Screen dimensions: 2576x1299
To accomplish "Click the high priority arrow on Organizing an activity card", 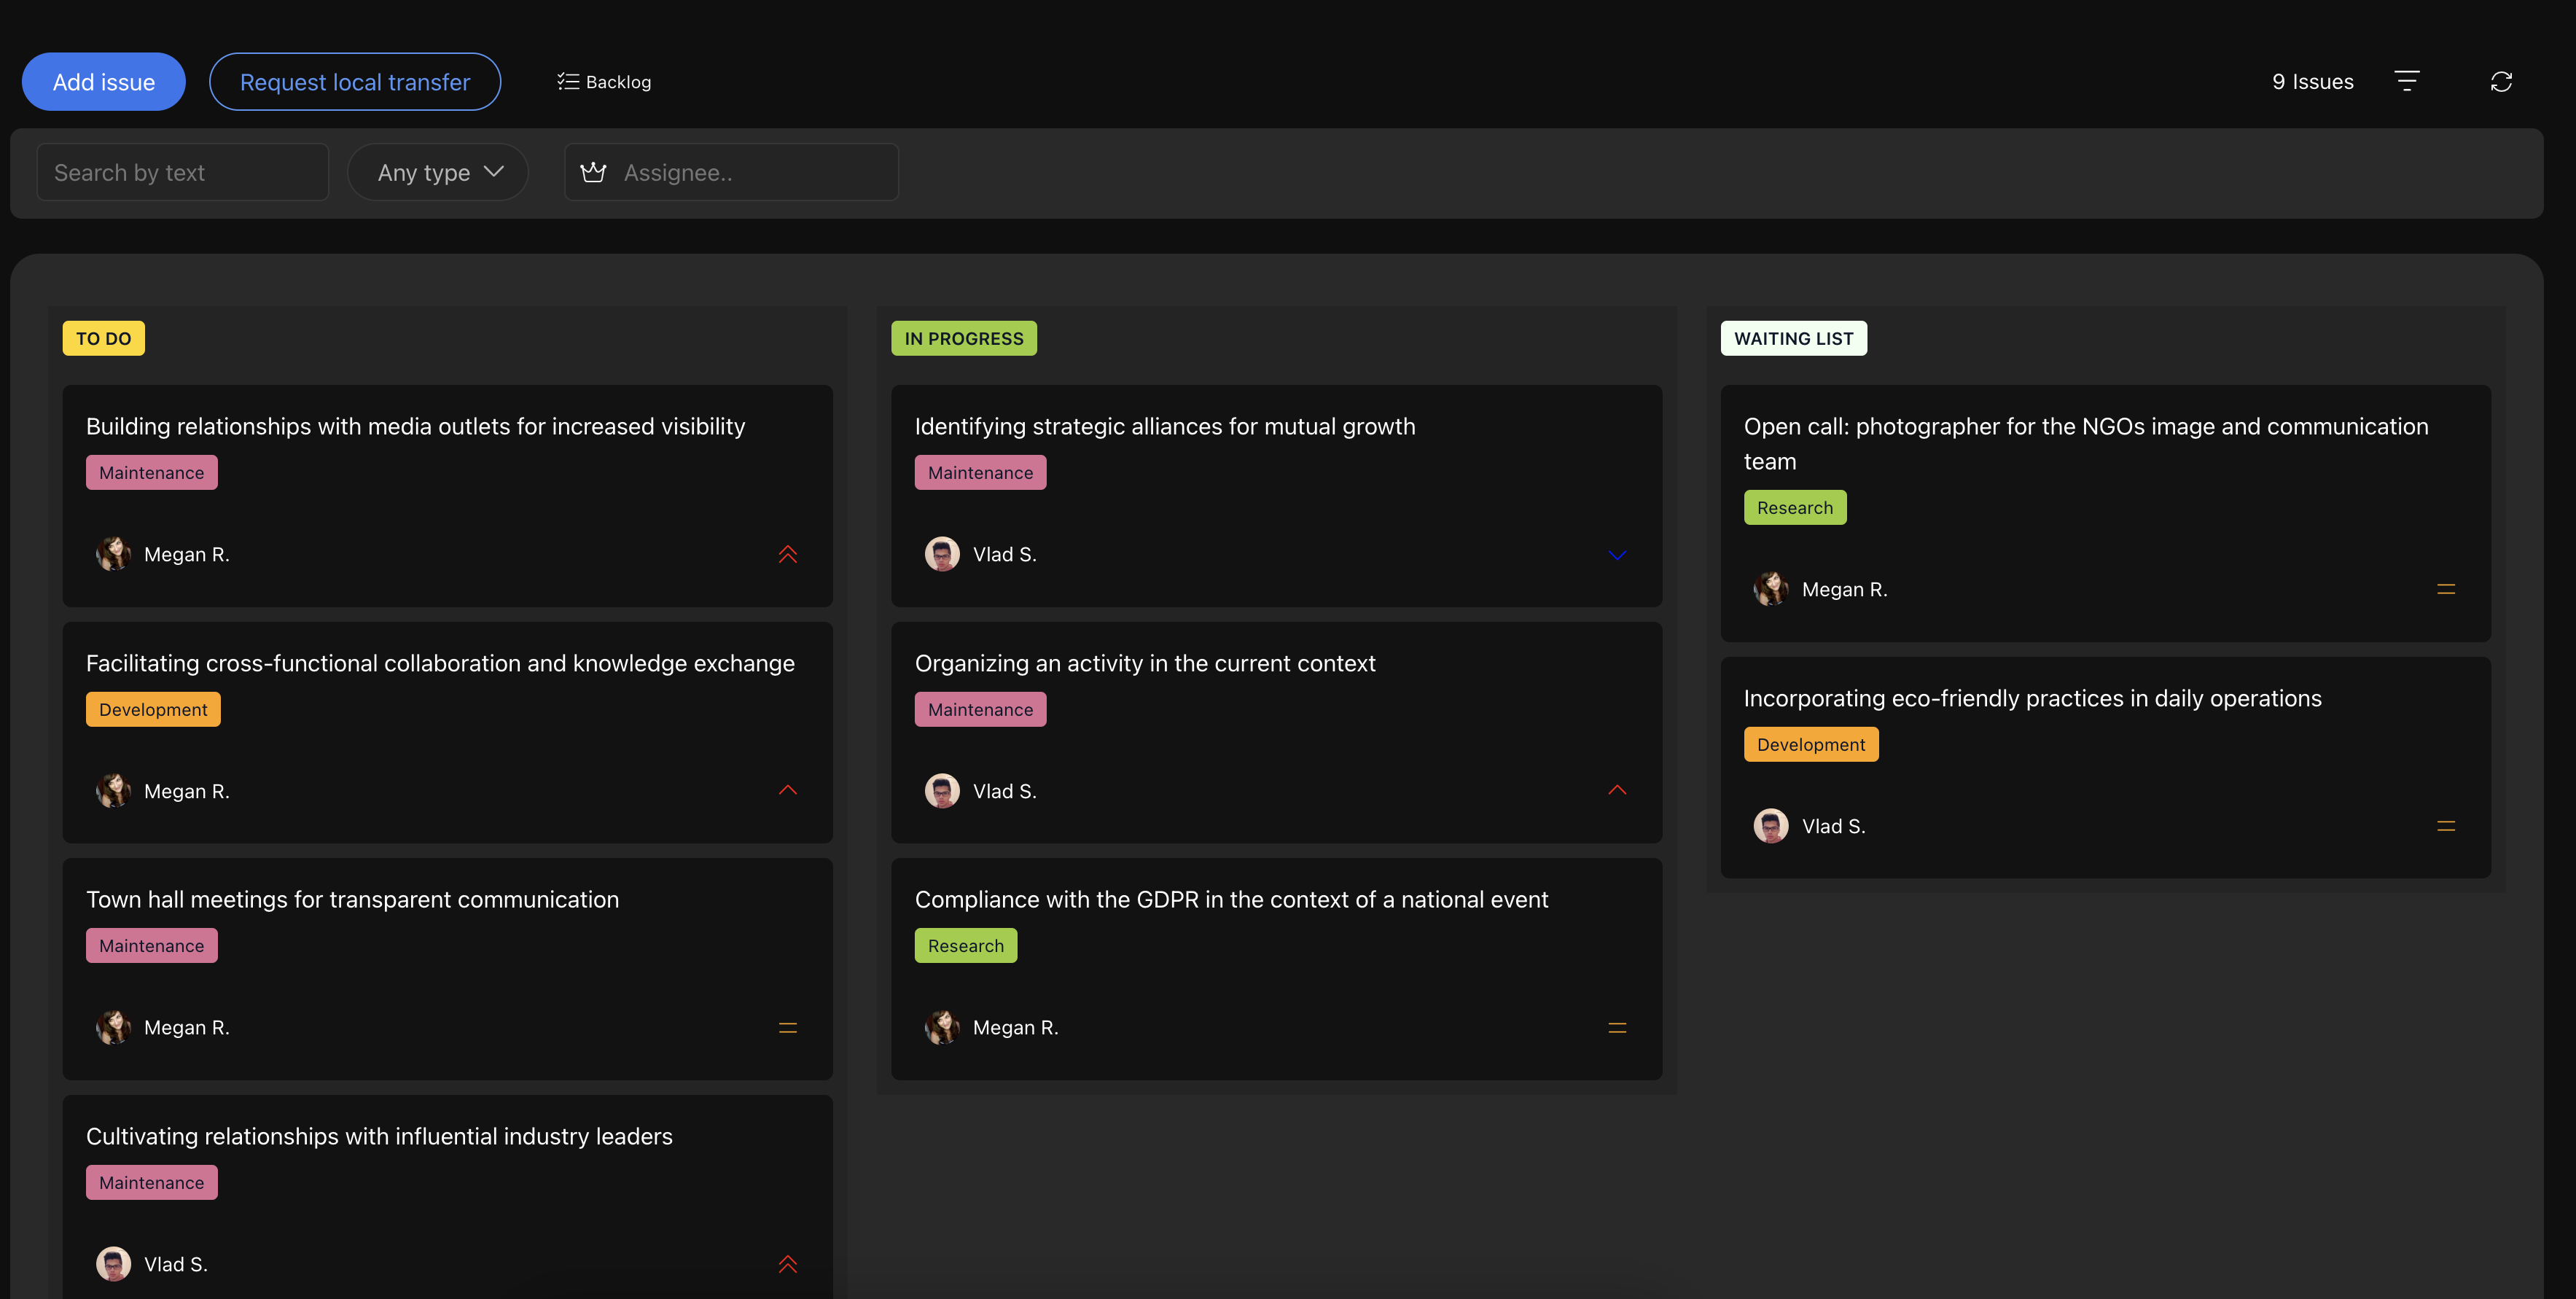I will click(1616, 790).
